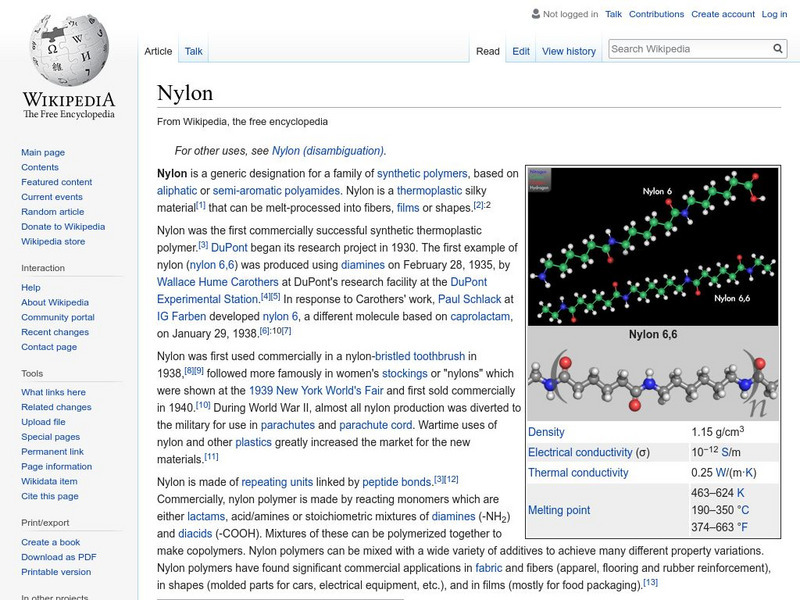Open the Create account link
Viewport: 800px width, 600px height.
click(x=722, y=14)
